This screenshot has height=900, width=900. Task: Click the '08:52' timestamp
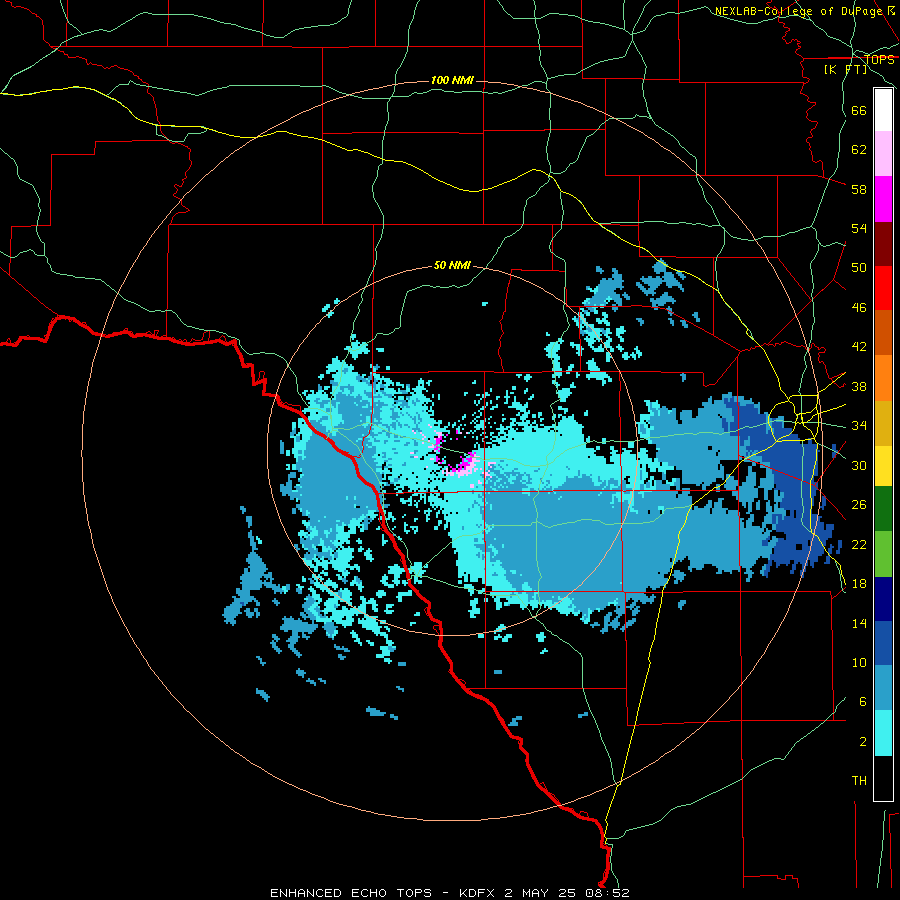tap(607, 893)
